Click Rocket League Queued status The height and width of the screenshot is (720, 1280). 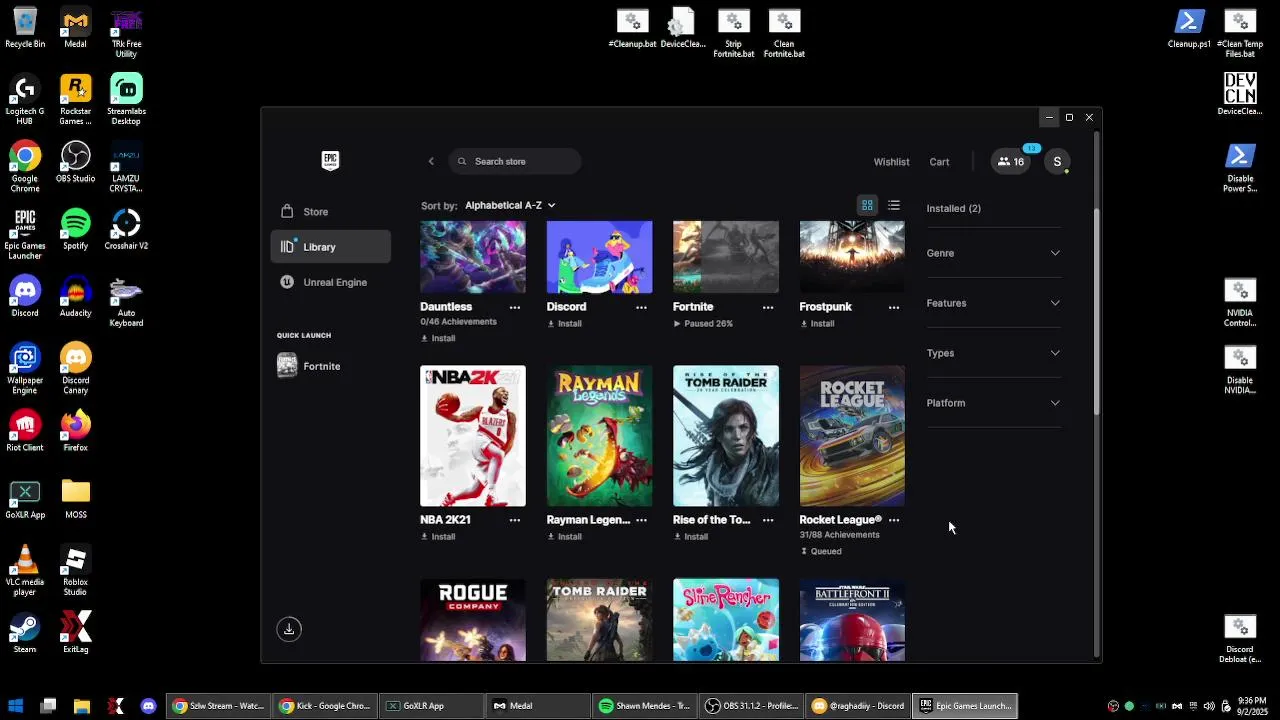(821, 551)
